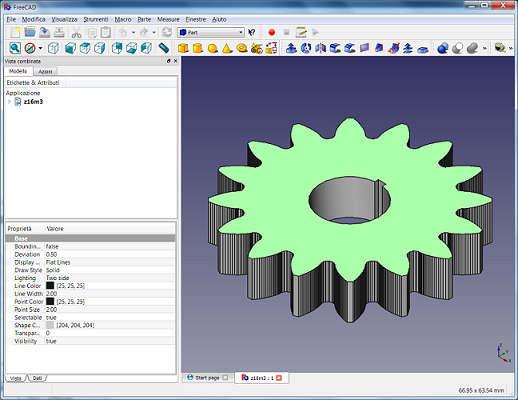Click the Thickness tool icon
Screen dimensions: 518x400
[423, 49]
